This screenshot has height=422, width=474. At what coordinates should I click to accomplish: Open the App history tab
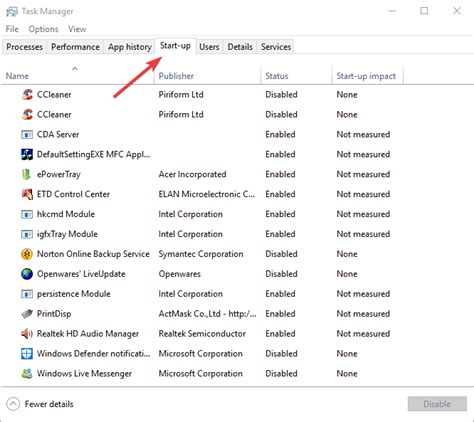pos(130,47)
